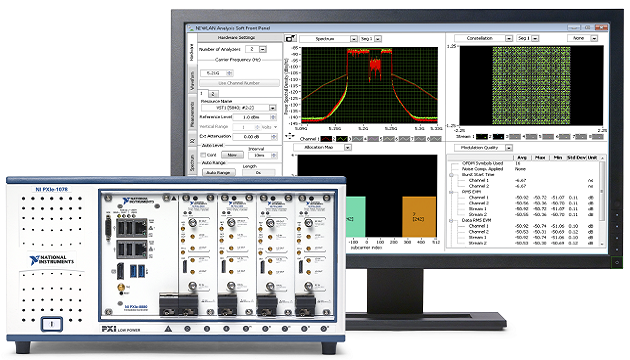Toggle Stream 1 constellation legend icon
Viewport: 630px width, 360px height.
481,137
